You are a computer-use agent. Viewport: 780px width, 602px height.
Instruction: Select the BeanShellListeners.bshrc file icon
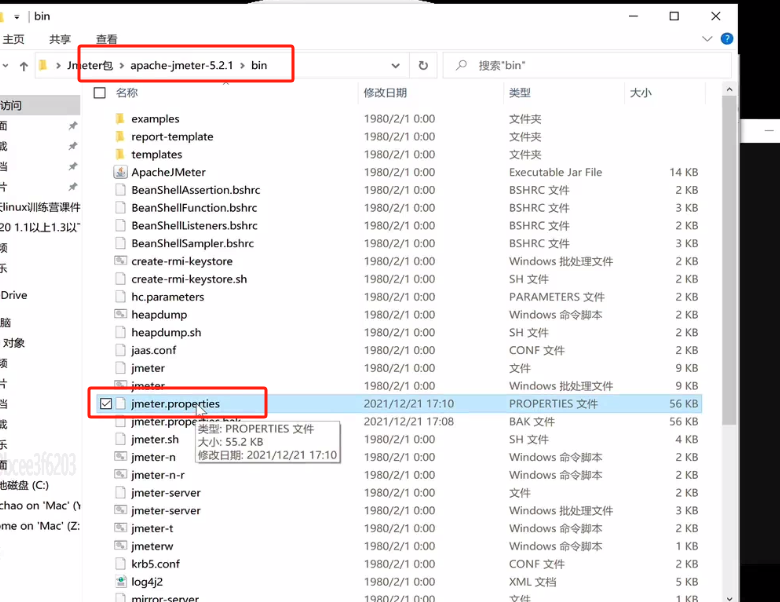point(120,225)
